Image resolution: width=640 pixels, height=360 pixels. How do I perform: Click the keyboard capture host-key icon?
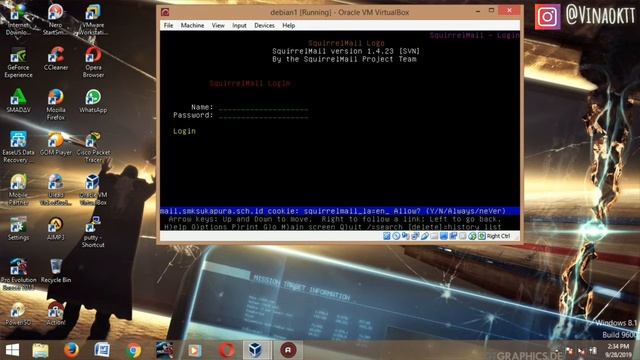pyautogui.click(x=482, y=236)
